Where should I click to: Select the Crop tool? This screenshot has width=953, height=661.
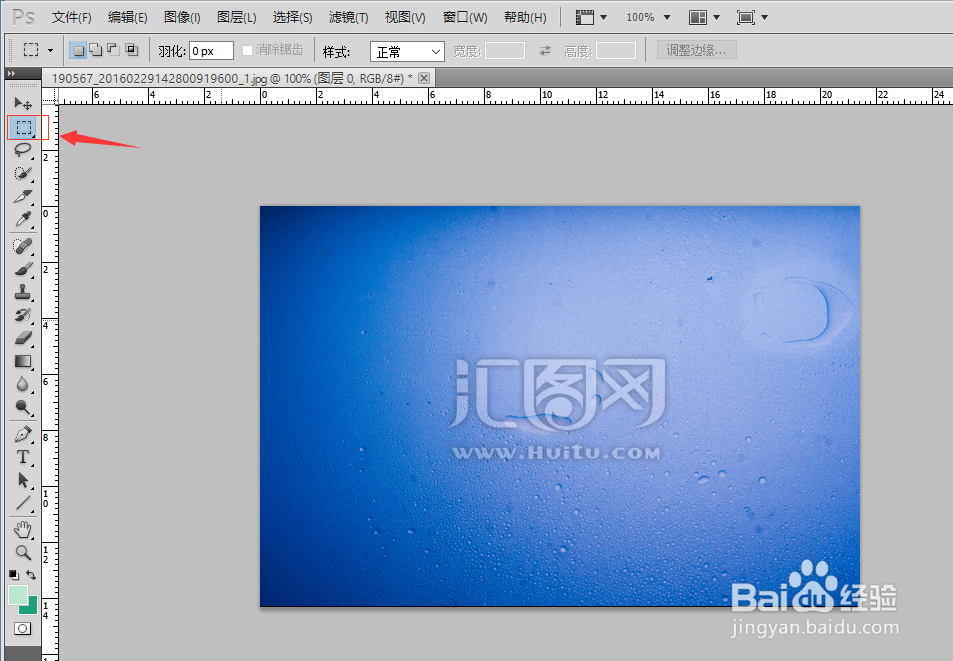[23, 197]
